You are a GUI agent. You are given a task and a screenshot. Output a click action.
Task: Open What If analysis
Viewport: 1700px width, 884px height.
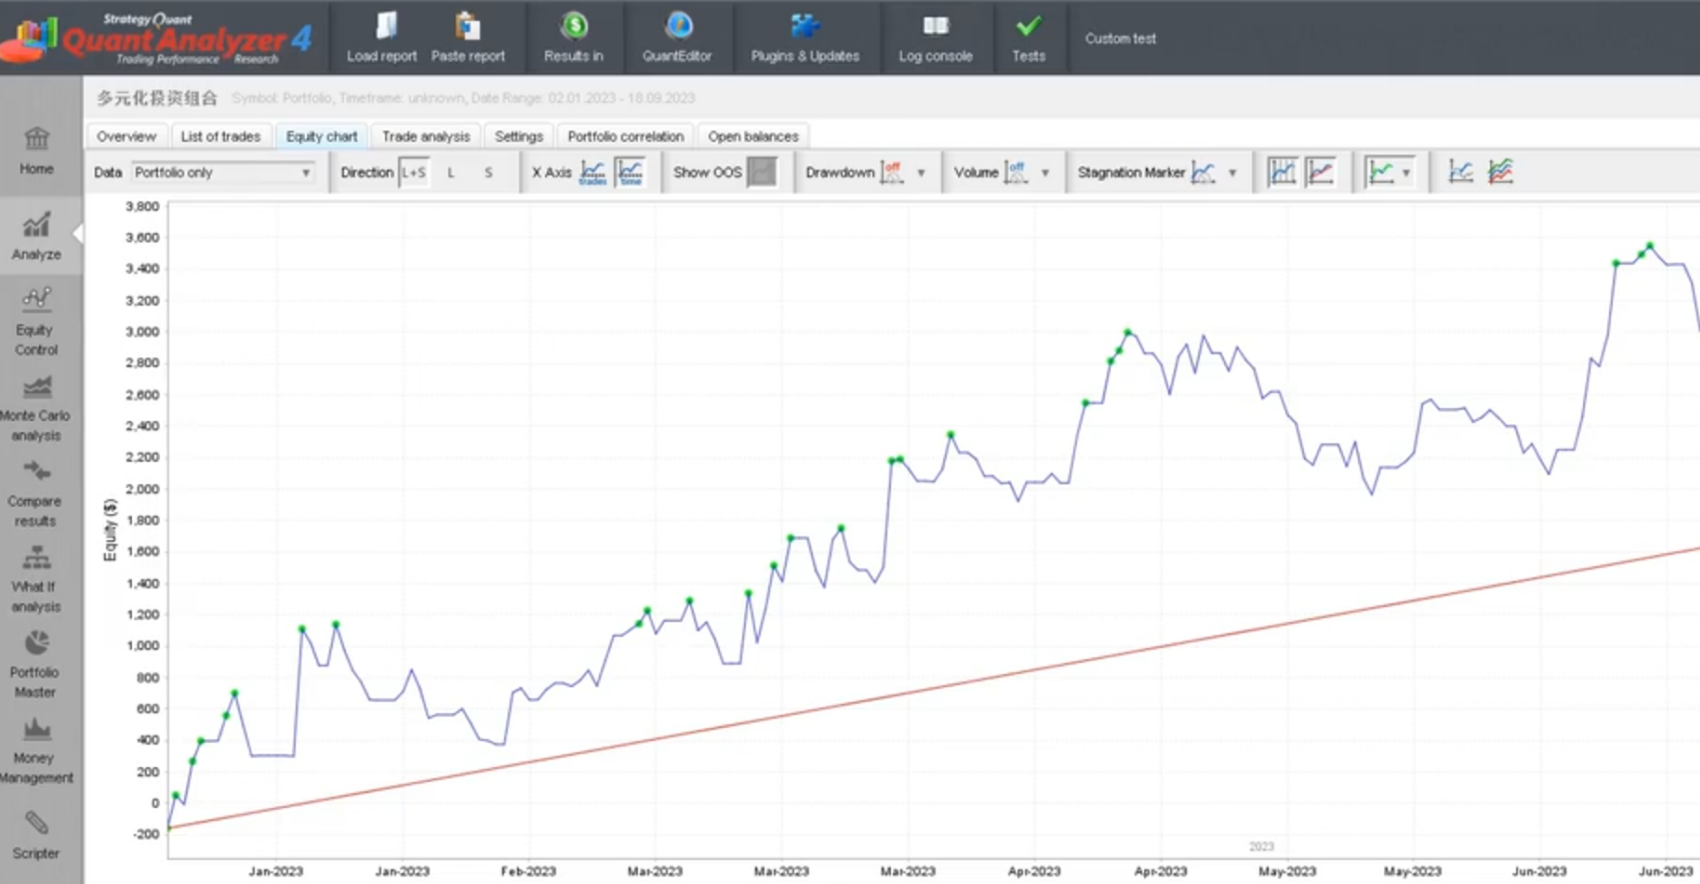(x=36, y=580)
